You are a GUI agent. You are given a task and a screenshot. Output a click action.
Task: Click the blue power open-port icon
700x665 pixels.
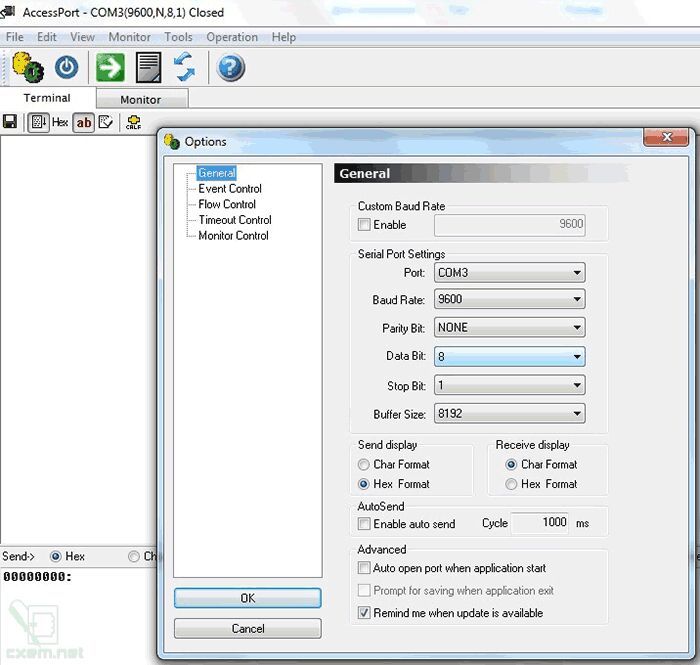pos(67,67)
